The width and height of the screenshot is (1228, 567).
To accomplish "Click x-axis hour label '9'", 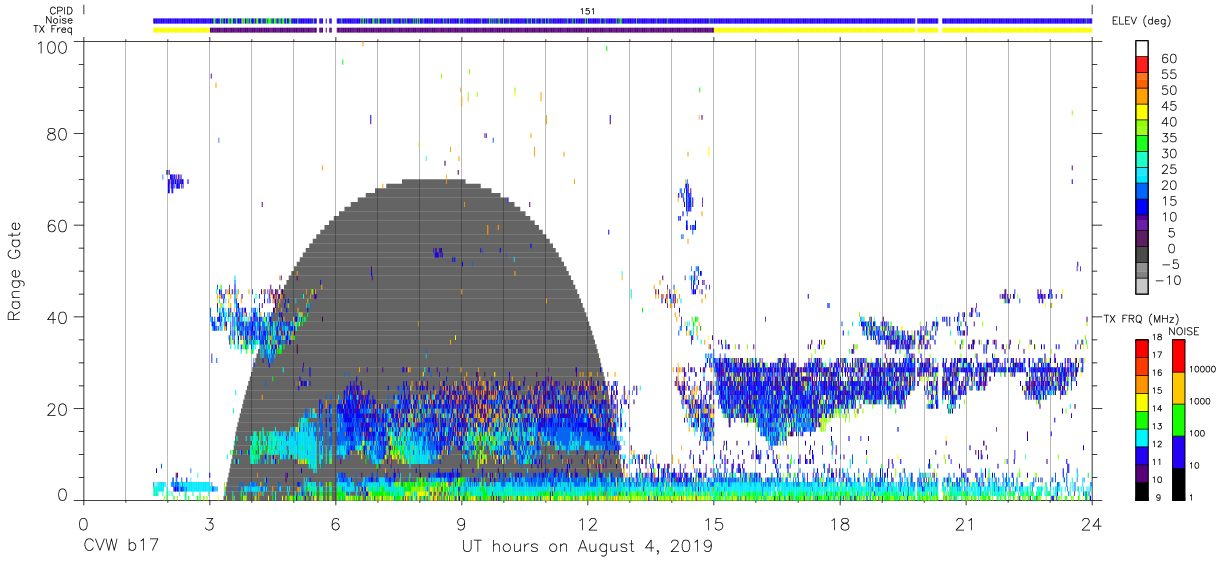I will pyautogui.click(x=462, y=523).
